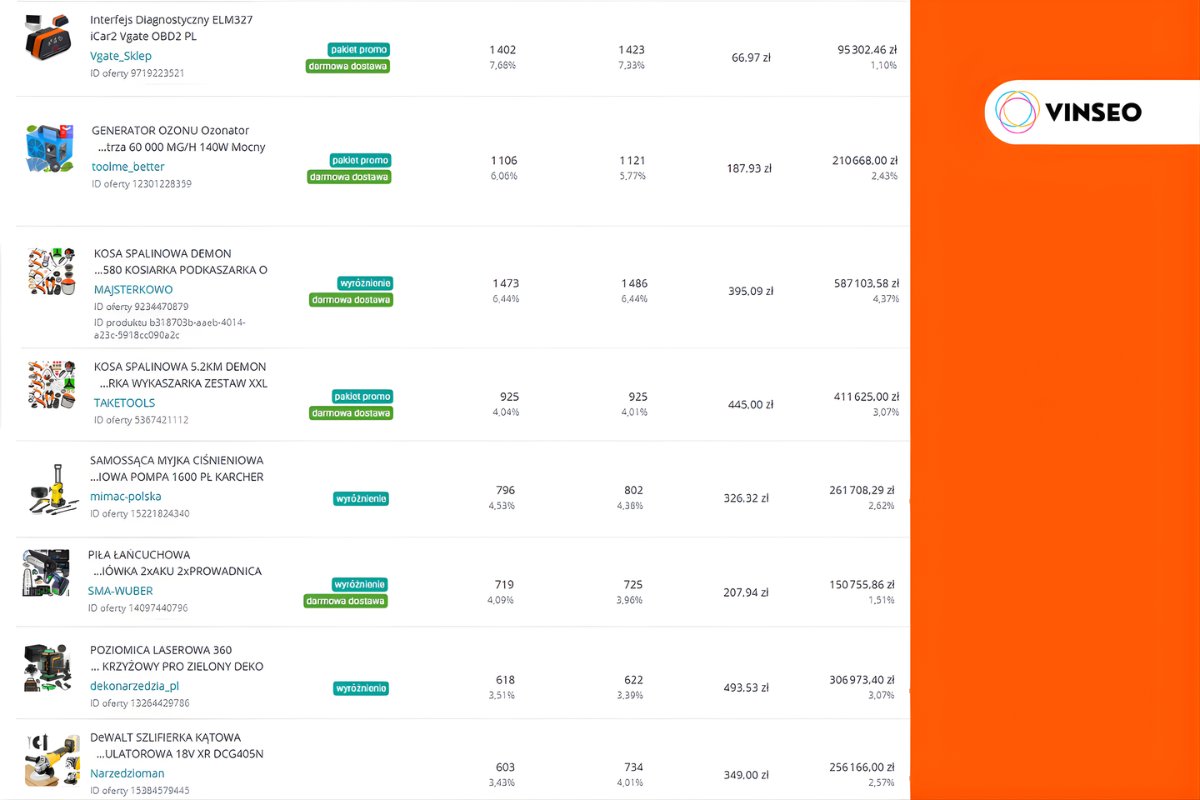The width and height of the screenshot is (1200, 800).
Task: Click the sales count 1 402
Action: click(503, 50)
